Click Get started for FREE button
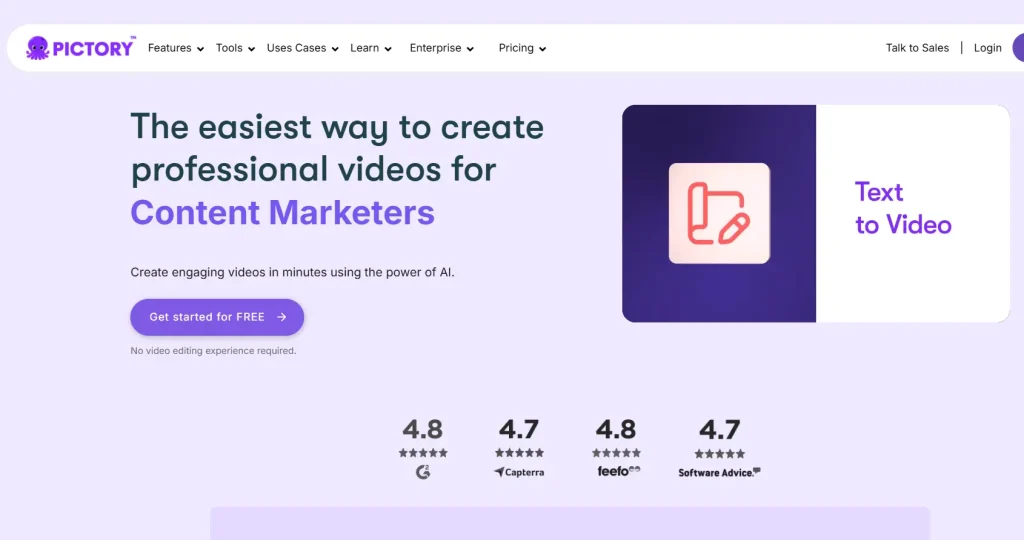The height and width of the screenshot is (540, 1024). coord(217,317)
